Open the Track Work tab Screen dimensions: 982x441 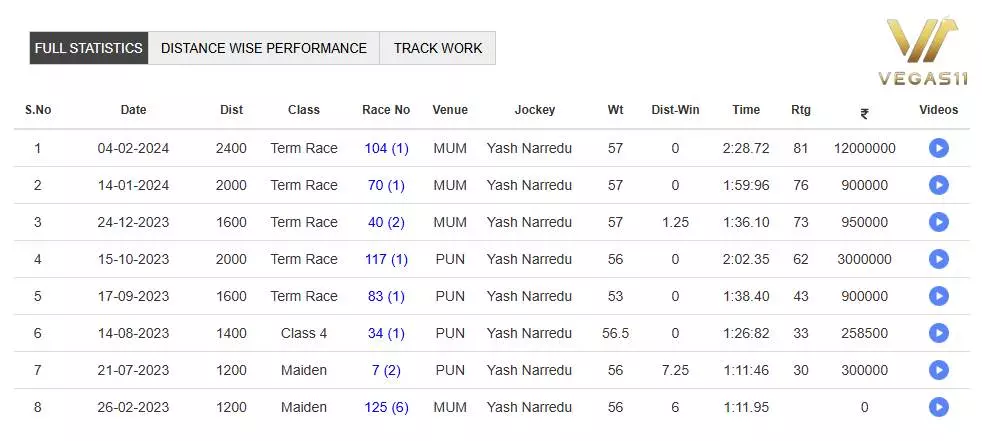(x=438, y=48)
